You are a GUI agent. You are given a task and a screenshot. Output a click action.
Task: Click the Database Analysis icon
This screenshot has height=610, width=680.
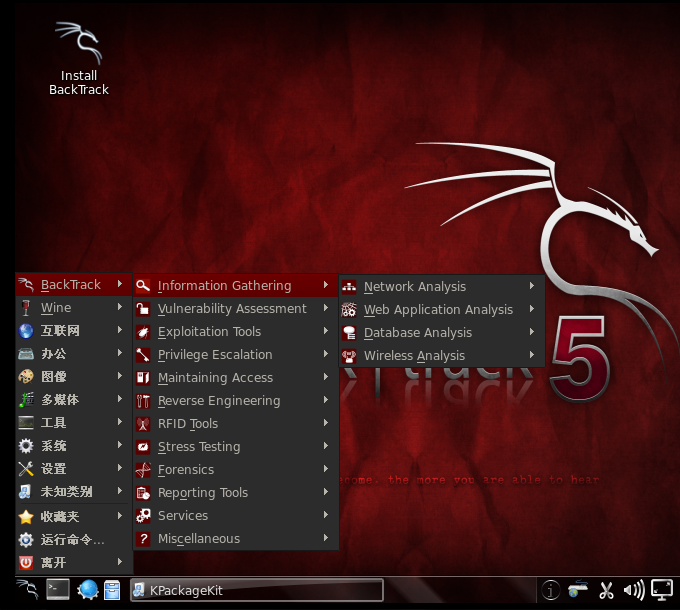pyautogui.click(x=349, y=333)
